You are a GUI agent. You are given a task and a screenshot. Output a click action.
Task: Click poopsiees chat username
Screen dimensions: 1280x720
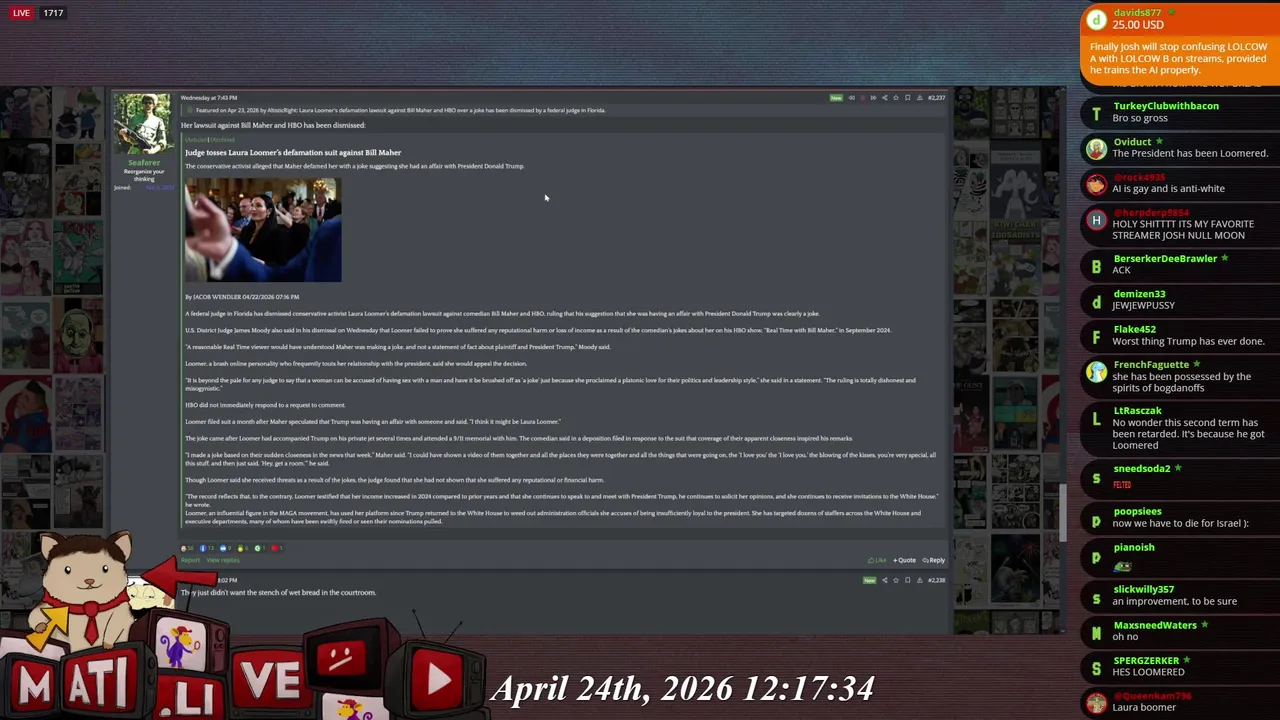click(x=1137, y=512)
